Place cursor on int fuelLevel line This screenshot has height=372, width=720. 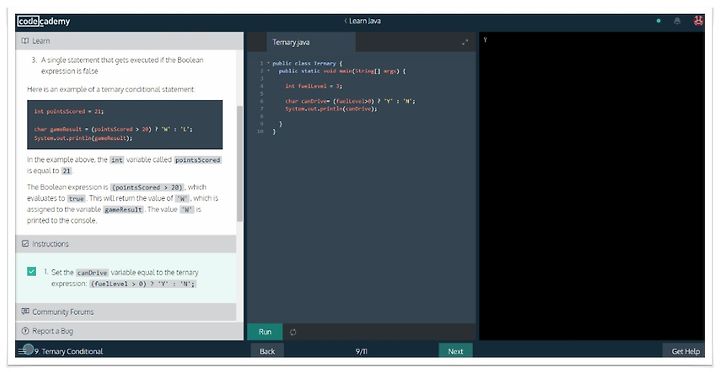tap(314, 86)
